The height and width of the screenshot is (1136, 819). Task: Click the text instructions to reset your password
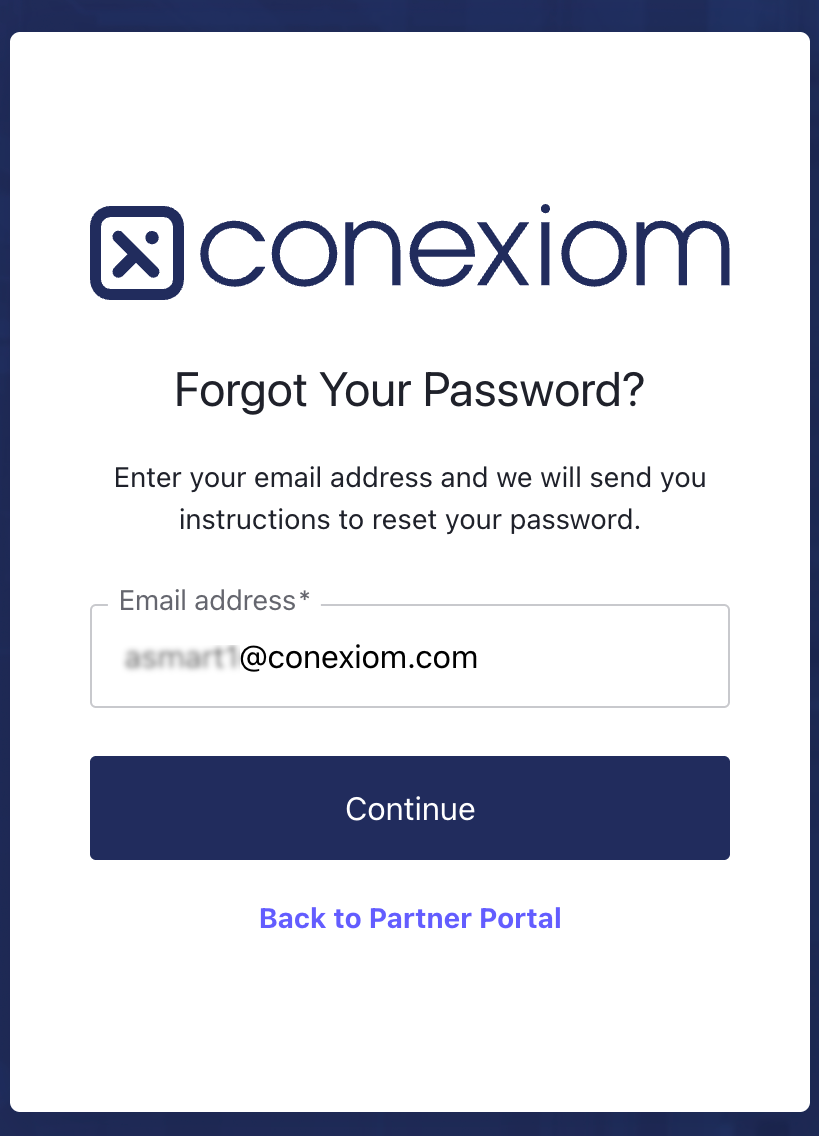(410, 520)
